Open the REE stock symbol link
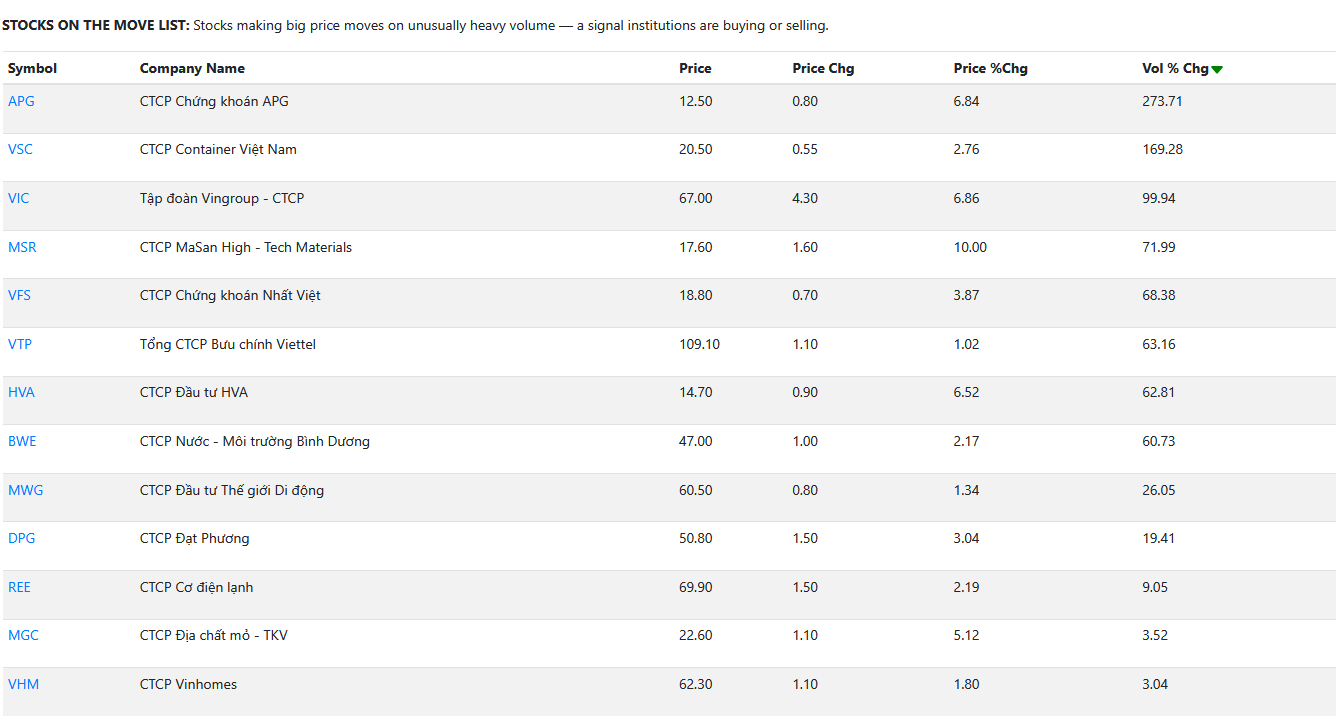This screenshot has height=720, width=1336. pyautogui.click(x=19, y=587)
